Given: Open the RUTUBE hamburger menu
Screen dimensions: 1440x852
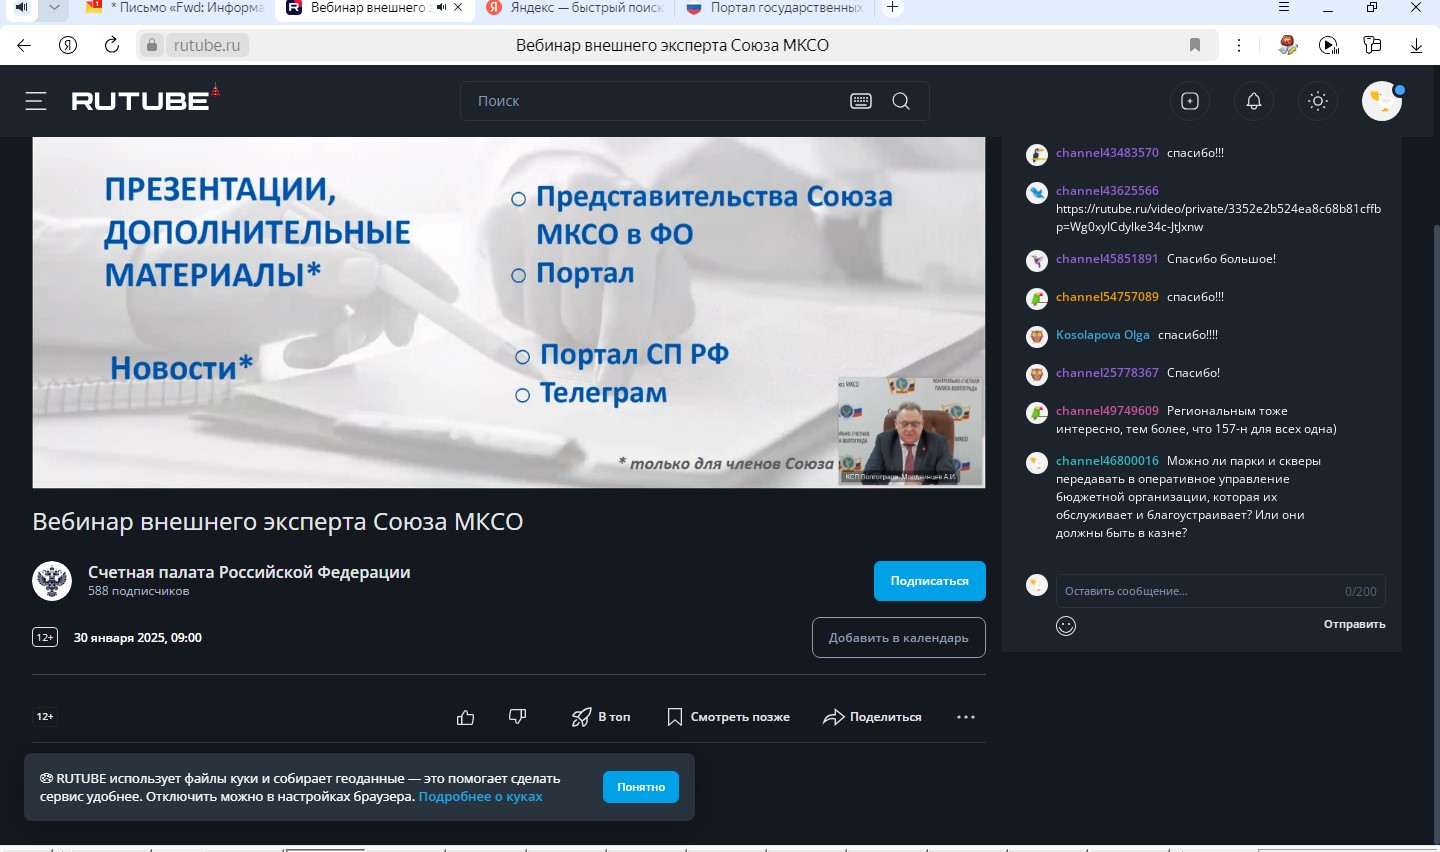Looking at the screenshot, I should (36, 101).
